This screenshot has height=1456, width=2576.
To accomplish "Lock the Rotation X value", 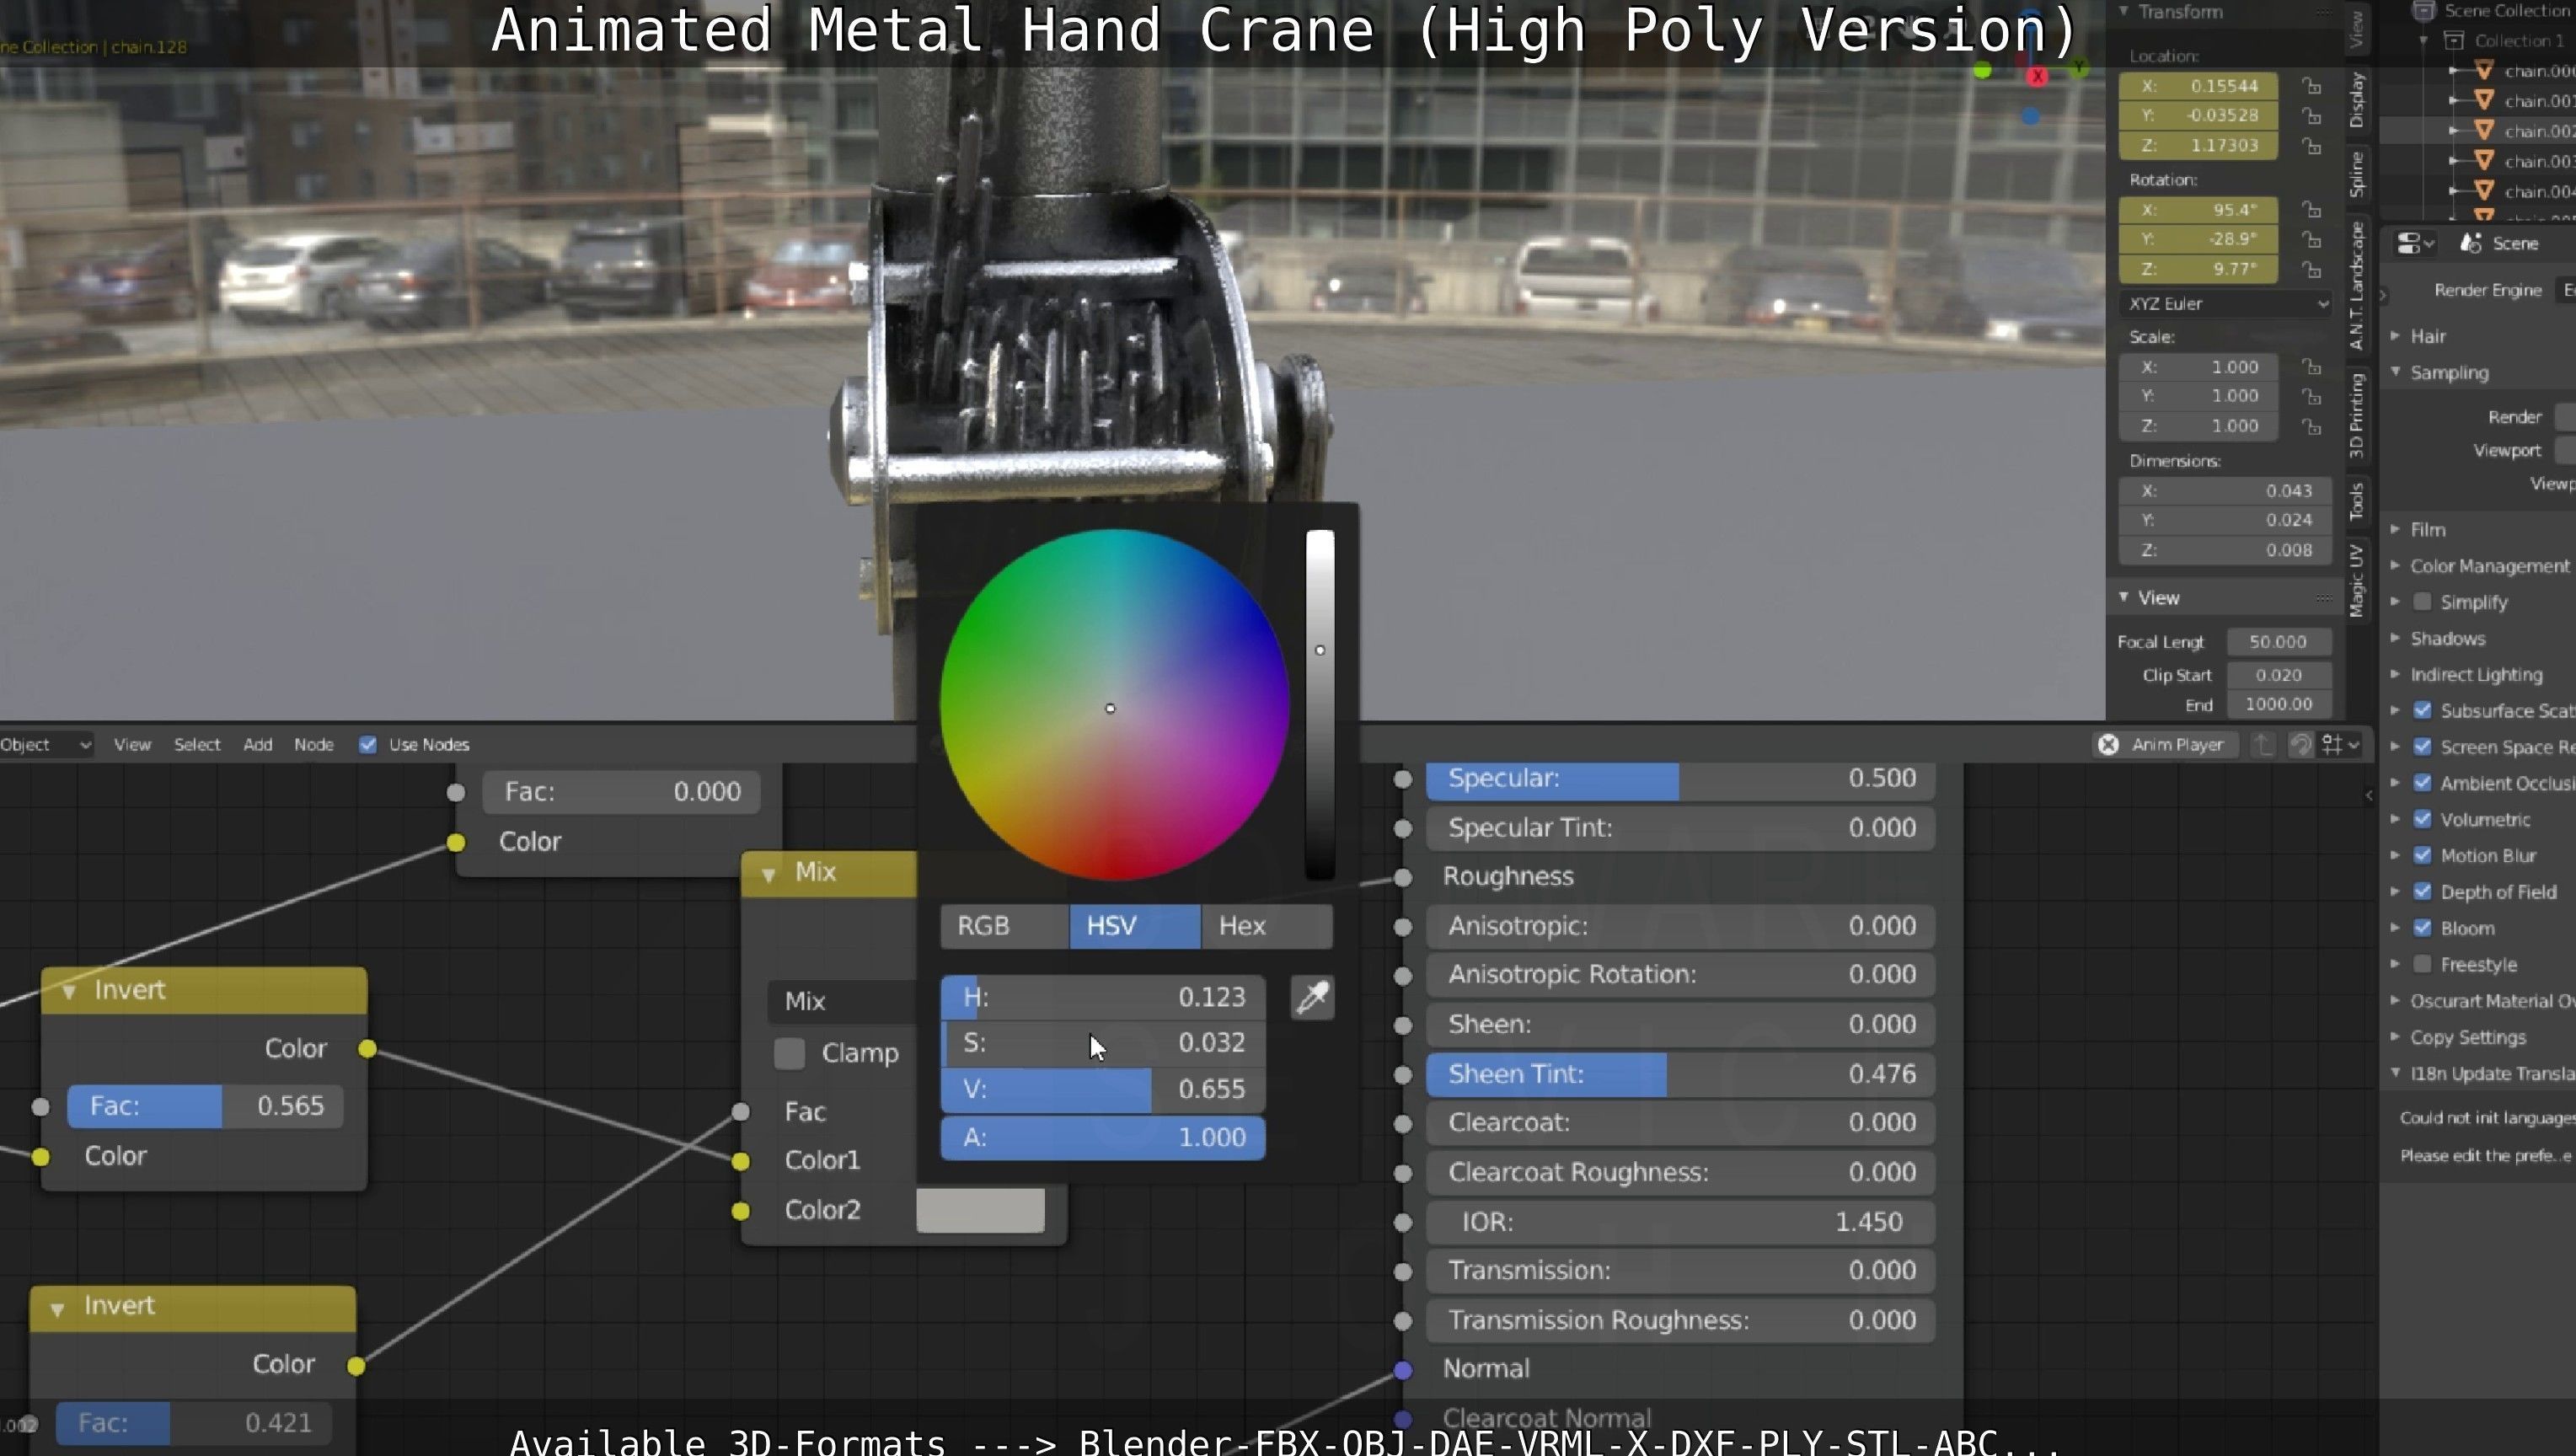I will pos(2311,210).
